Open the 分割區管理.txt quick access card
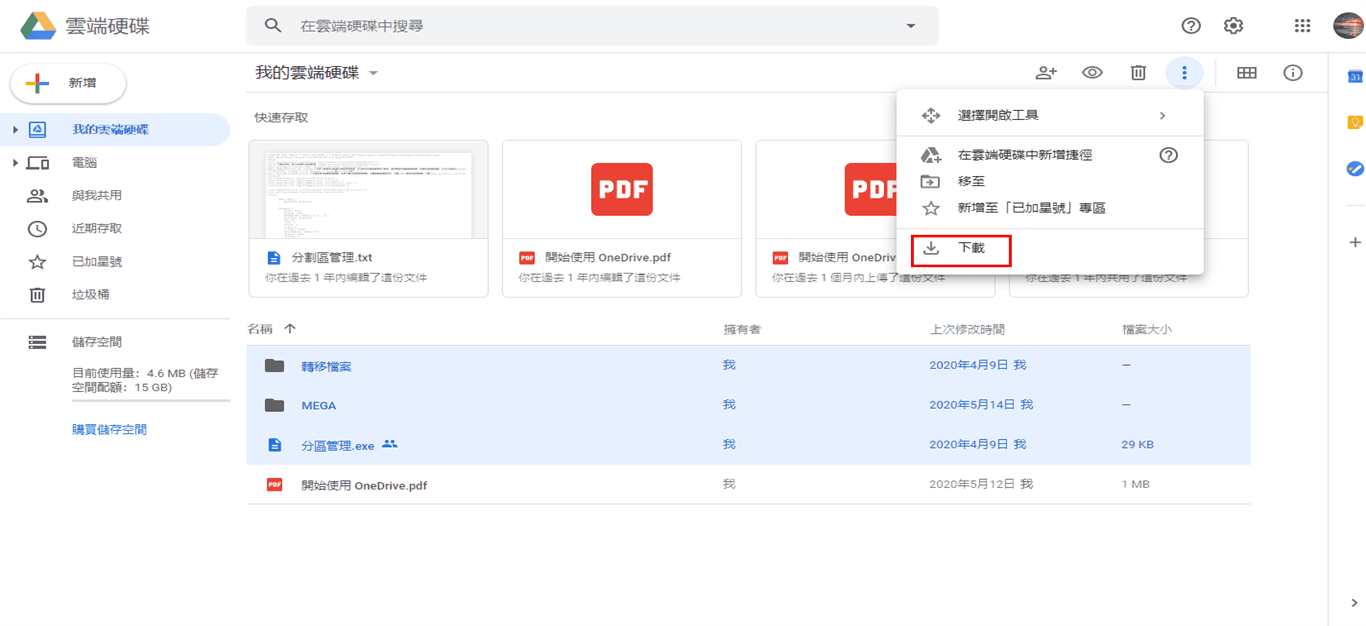The height and width of the screenshot is (626, 1366). (368, 219)
